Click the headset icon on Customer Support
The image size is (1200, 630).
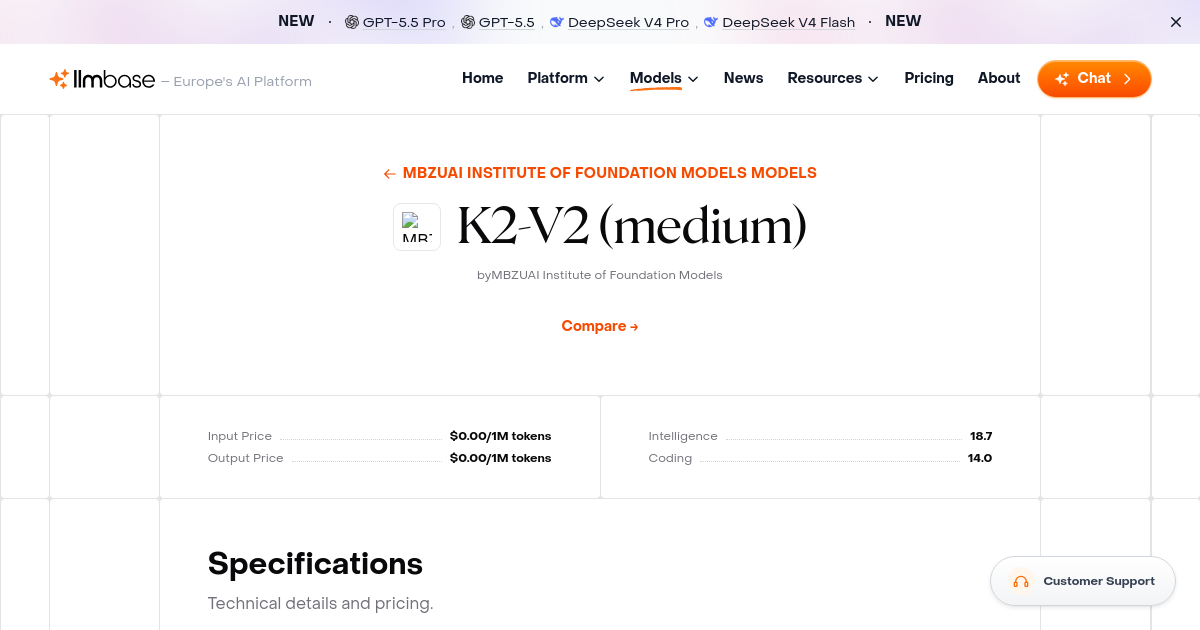[1021, 581]
